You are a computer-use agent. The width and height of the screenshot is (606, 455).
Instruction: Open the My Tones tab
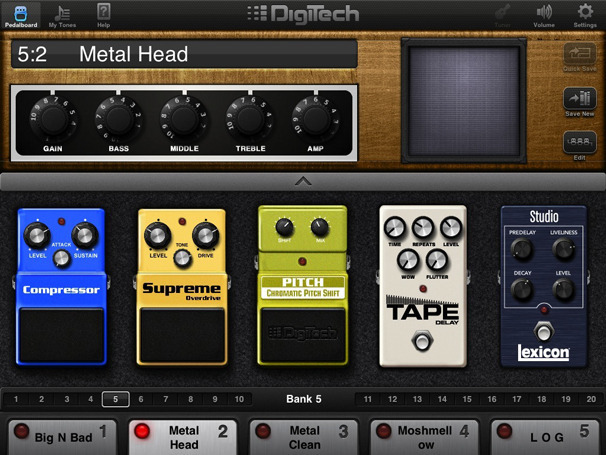[x=62, y=16]
